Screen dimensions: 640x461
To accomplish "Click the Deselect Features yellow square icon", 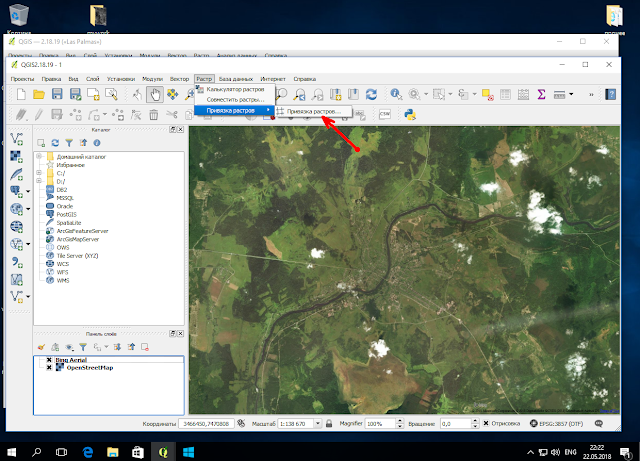I will pos(487,94).
